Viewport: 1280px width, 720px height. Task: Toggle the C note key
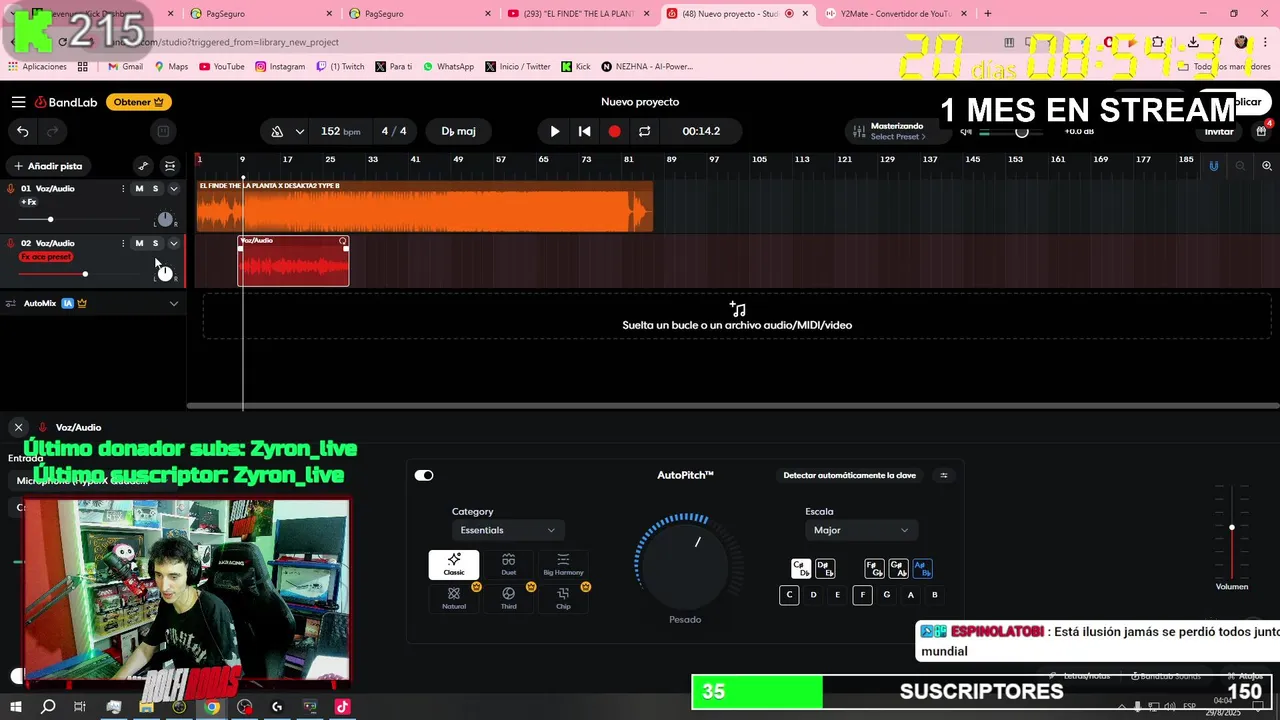pos(789,595)
